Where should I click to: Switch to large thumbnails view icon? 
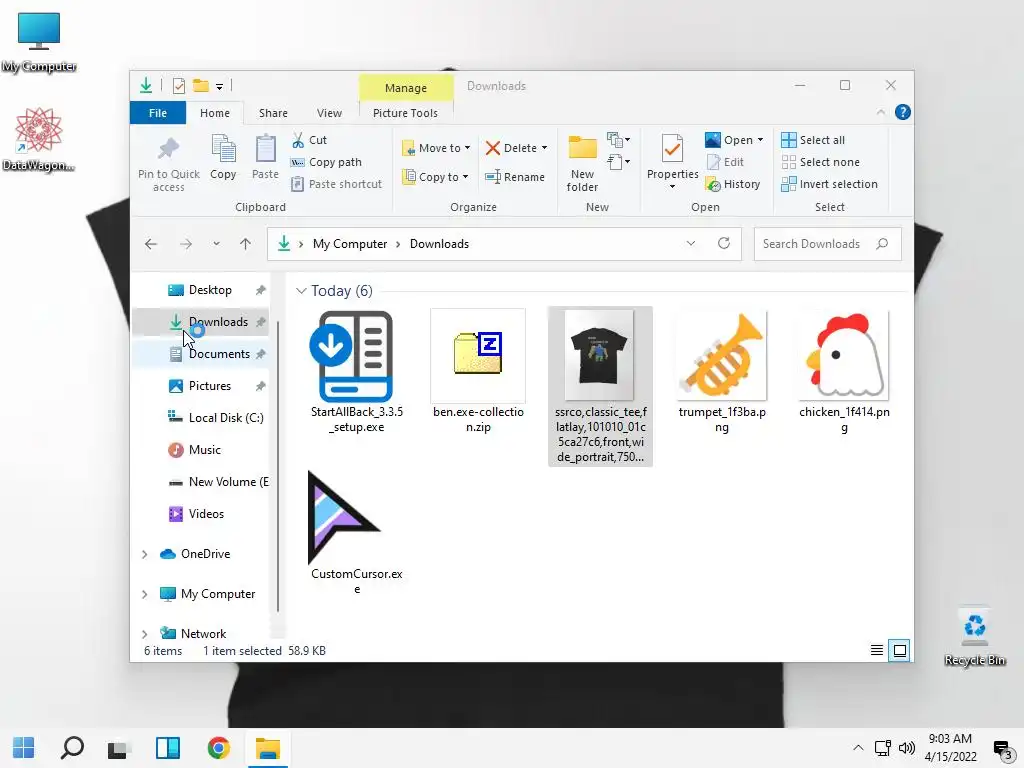coord(899,650)
